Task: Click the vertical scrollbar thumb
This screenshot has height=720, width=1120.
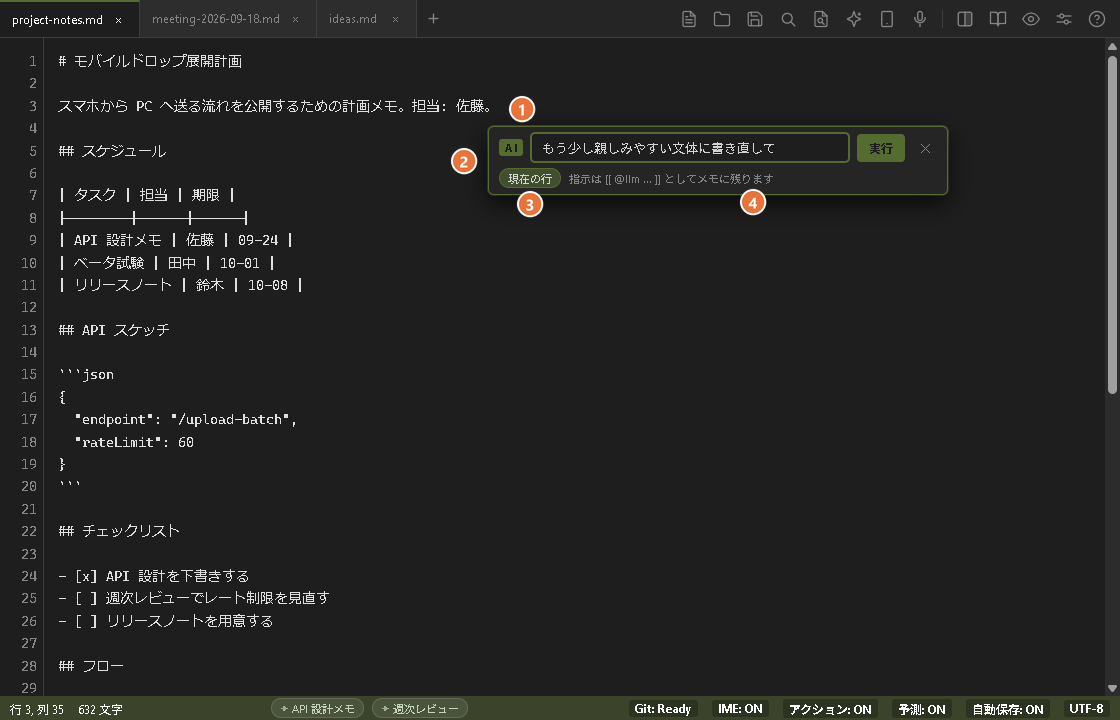Action: point(1111,224)
